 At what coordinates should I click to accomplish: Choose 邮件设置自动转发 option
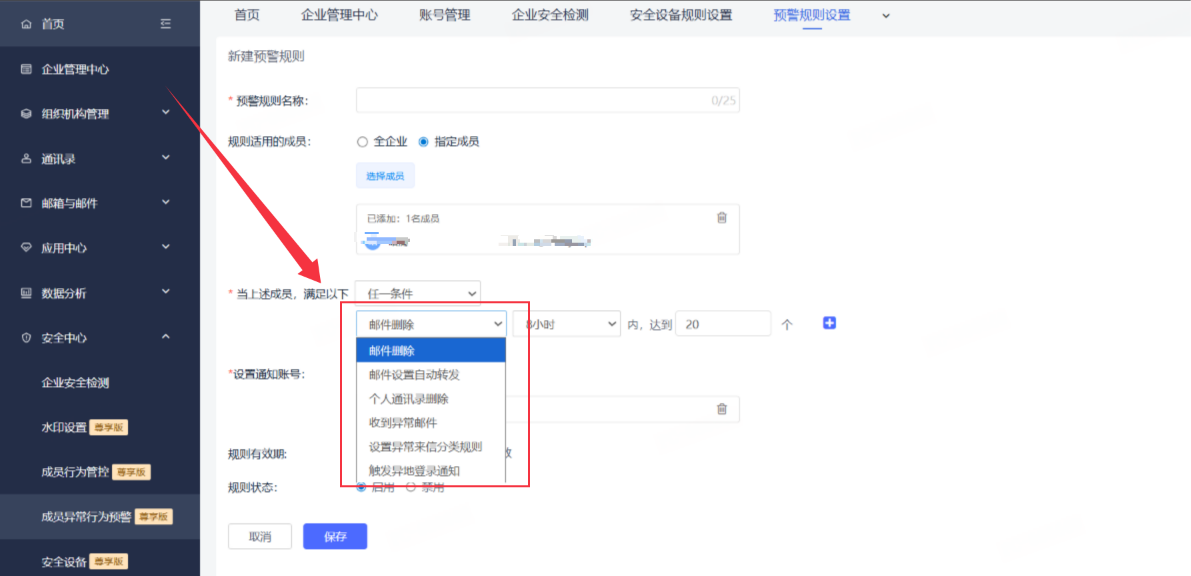coord(431,375)
